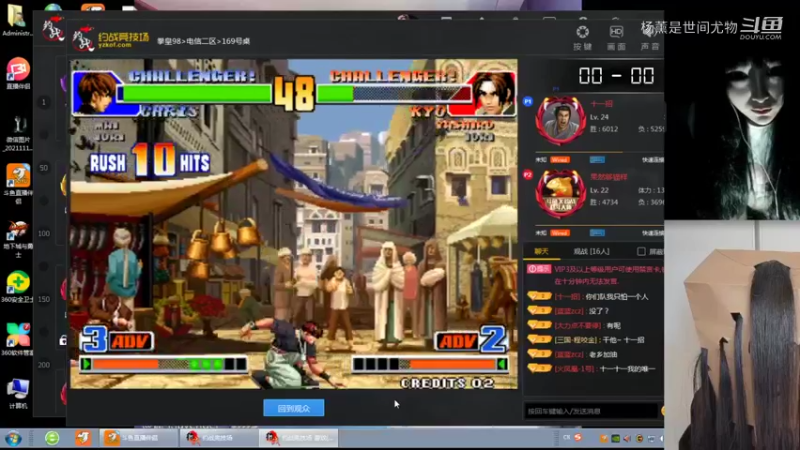800x450 pixels.
Task: Click chat message 你们队我只怕一个人
Action: point(617,296)
